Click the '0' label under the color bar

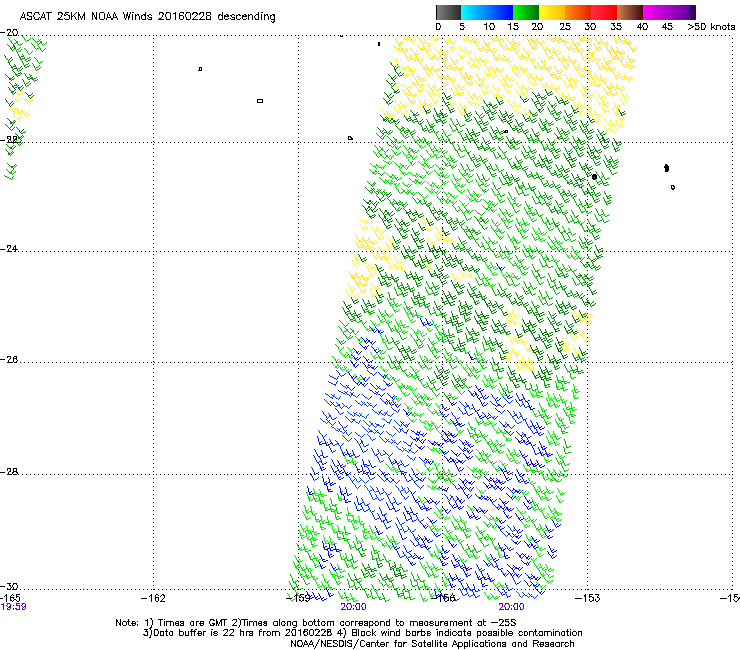pos(438,27)
